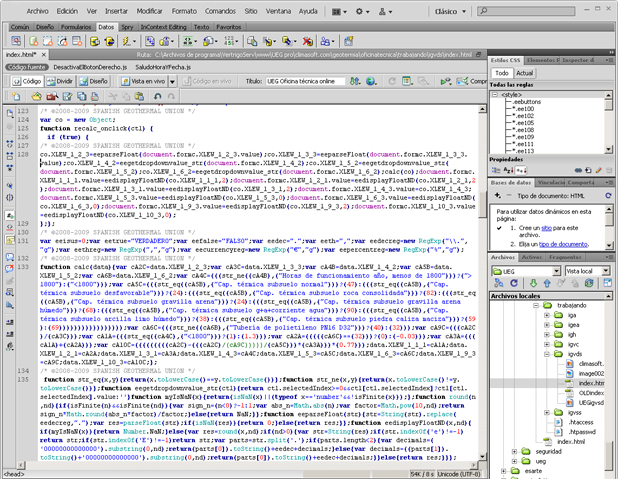Switch to Código view
618x479 pixels.
click(x=27, y=81)
